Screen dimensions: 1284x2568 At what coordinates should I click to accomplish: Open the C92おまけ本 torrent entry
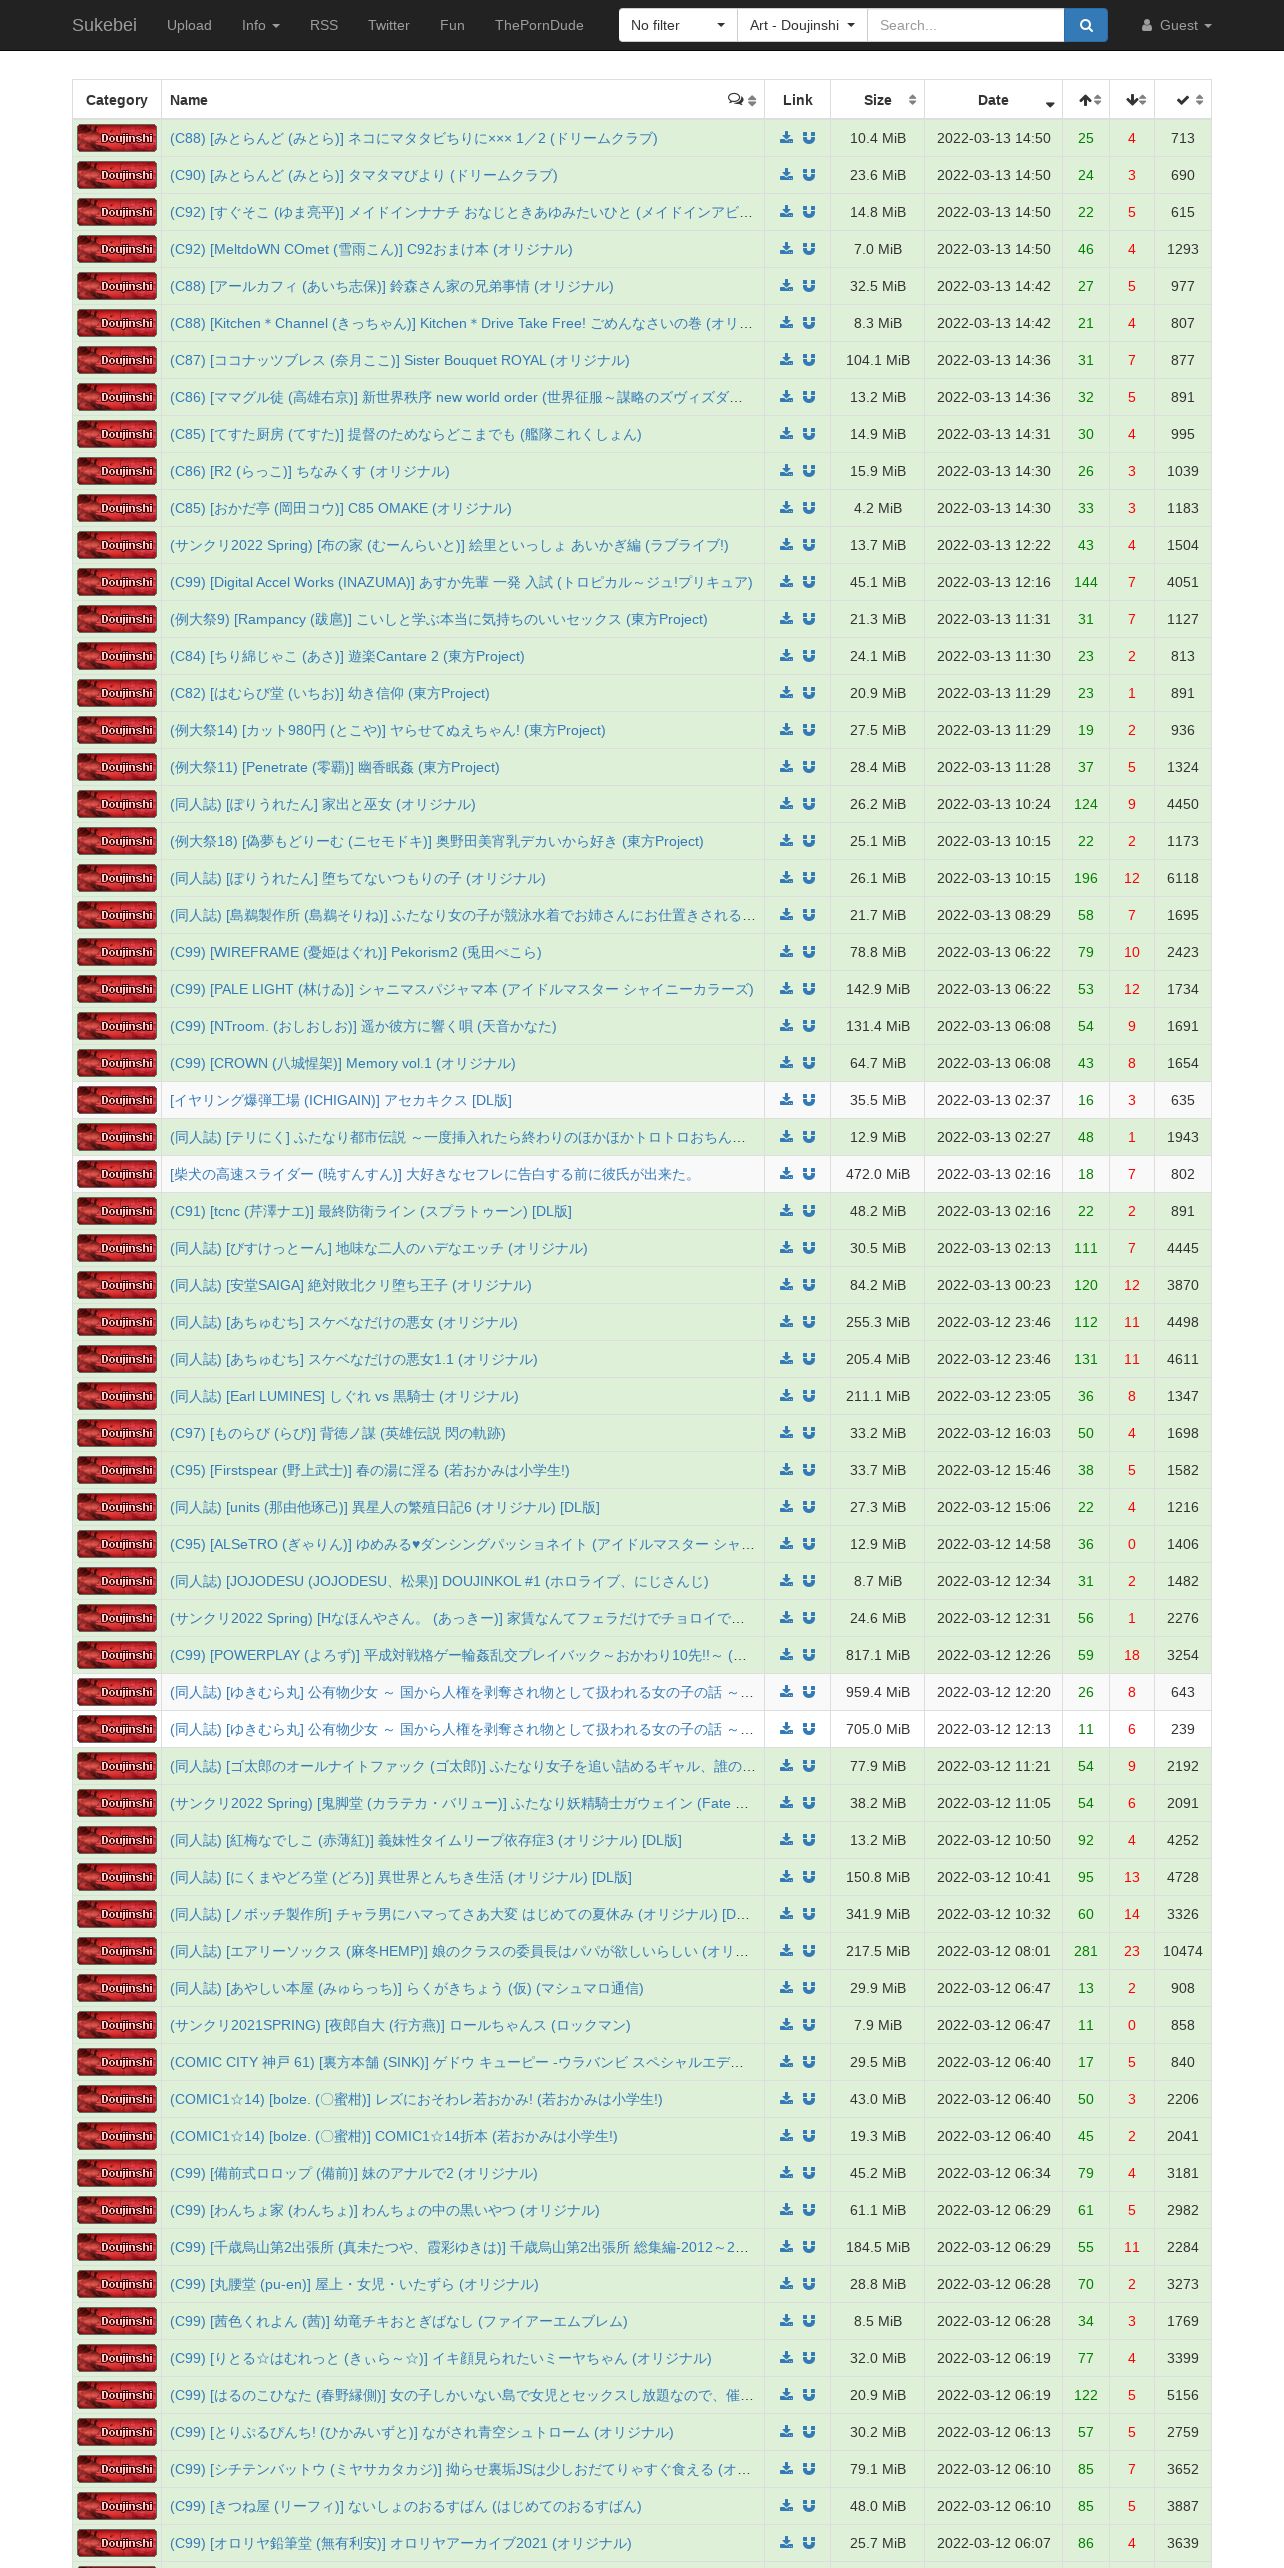371,249
